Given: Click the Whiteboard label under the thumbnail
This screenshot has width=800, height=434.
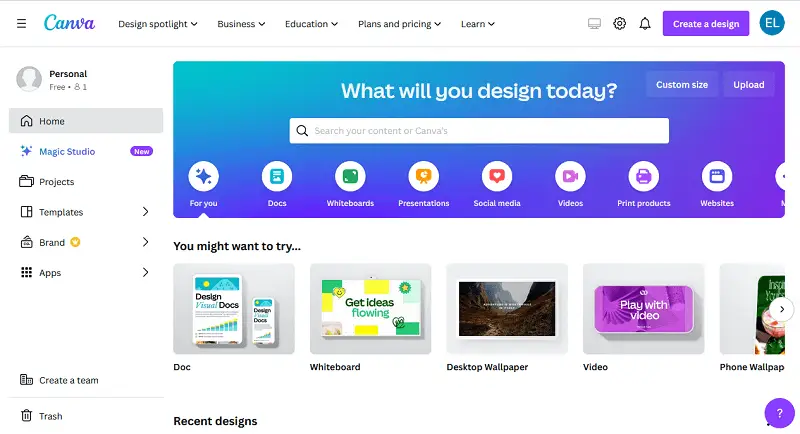Looking at the screenshot, I should click(x=335, y=367).
